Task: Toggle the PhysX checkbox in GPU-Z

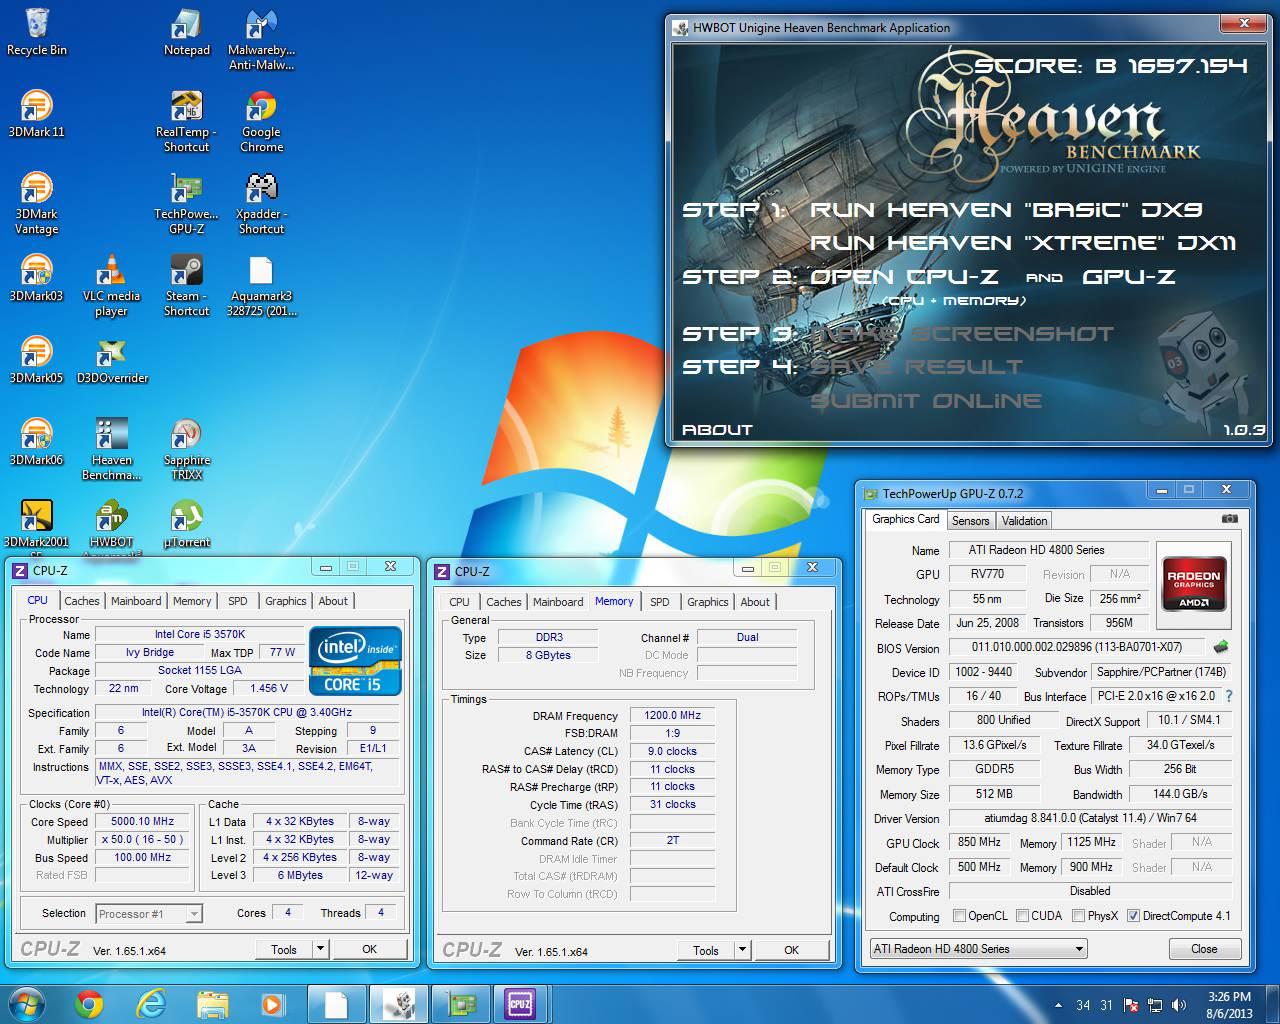Action: coord(1079,915)
